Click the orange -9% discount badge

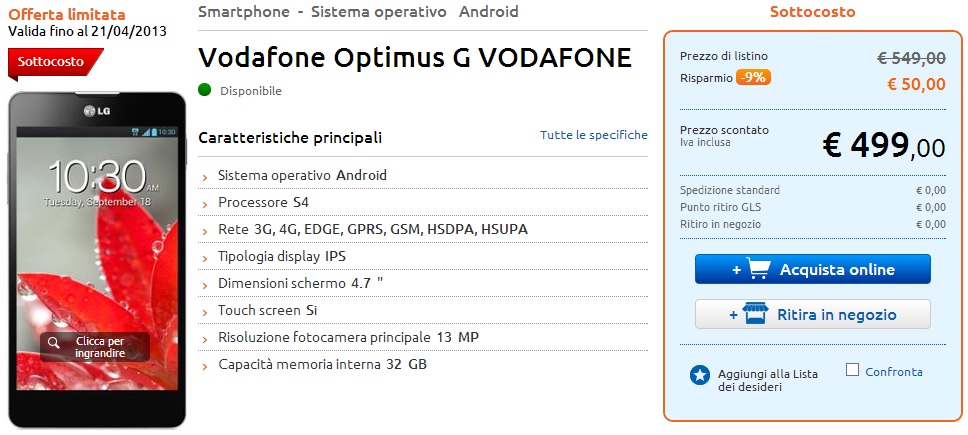coord(753,77)
